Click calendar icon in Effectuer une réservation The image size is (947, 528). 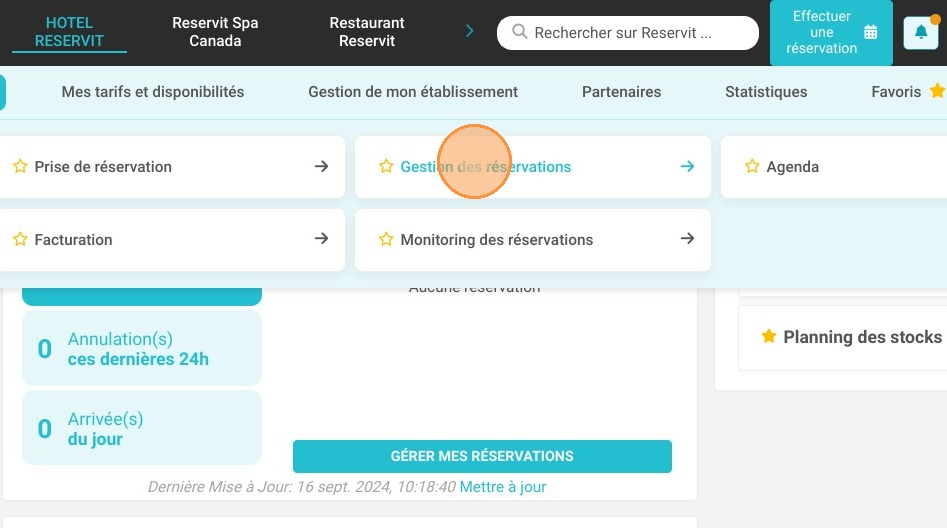[870, 32]
